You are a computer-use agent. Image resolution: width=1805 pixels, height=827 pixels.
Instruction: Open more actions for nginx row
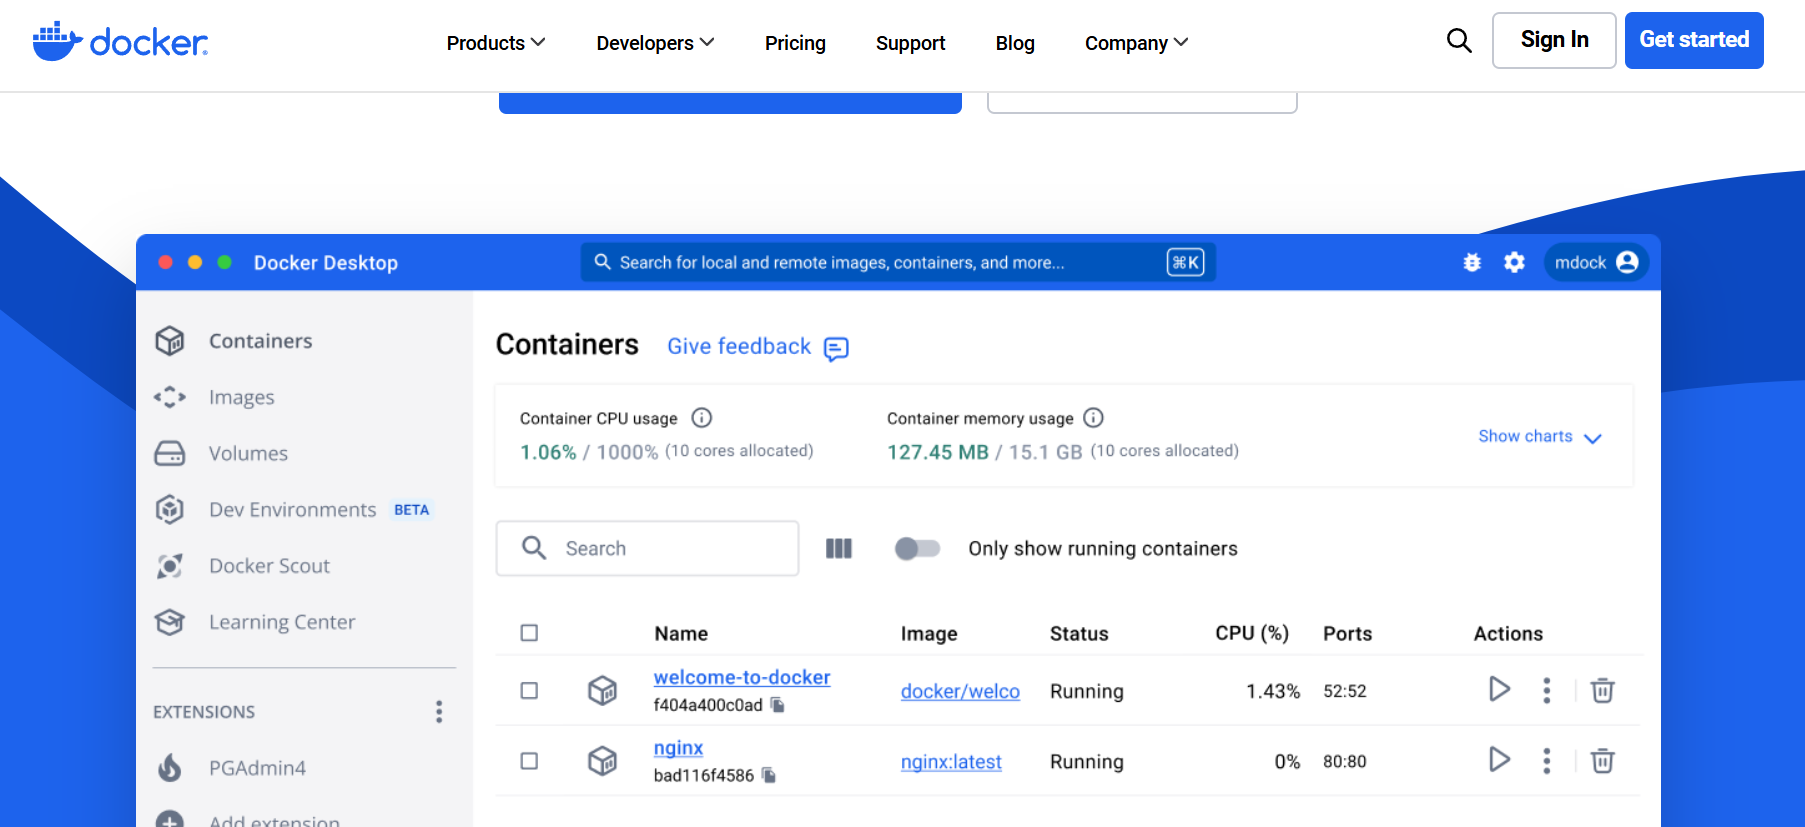[x=1547, y=761]
